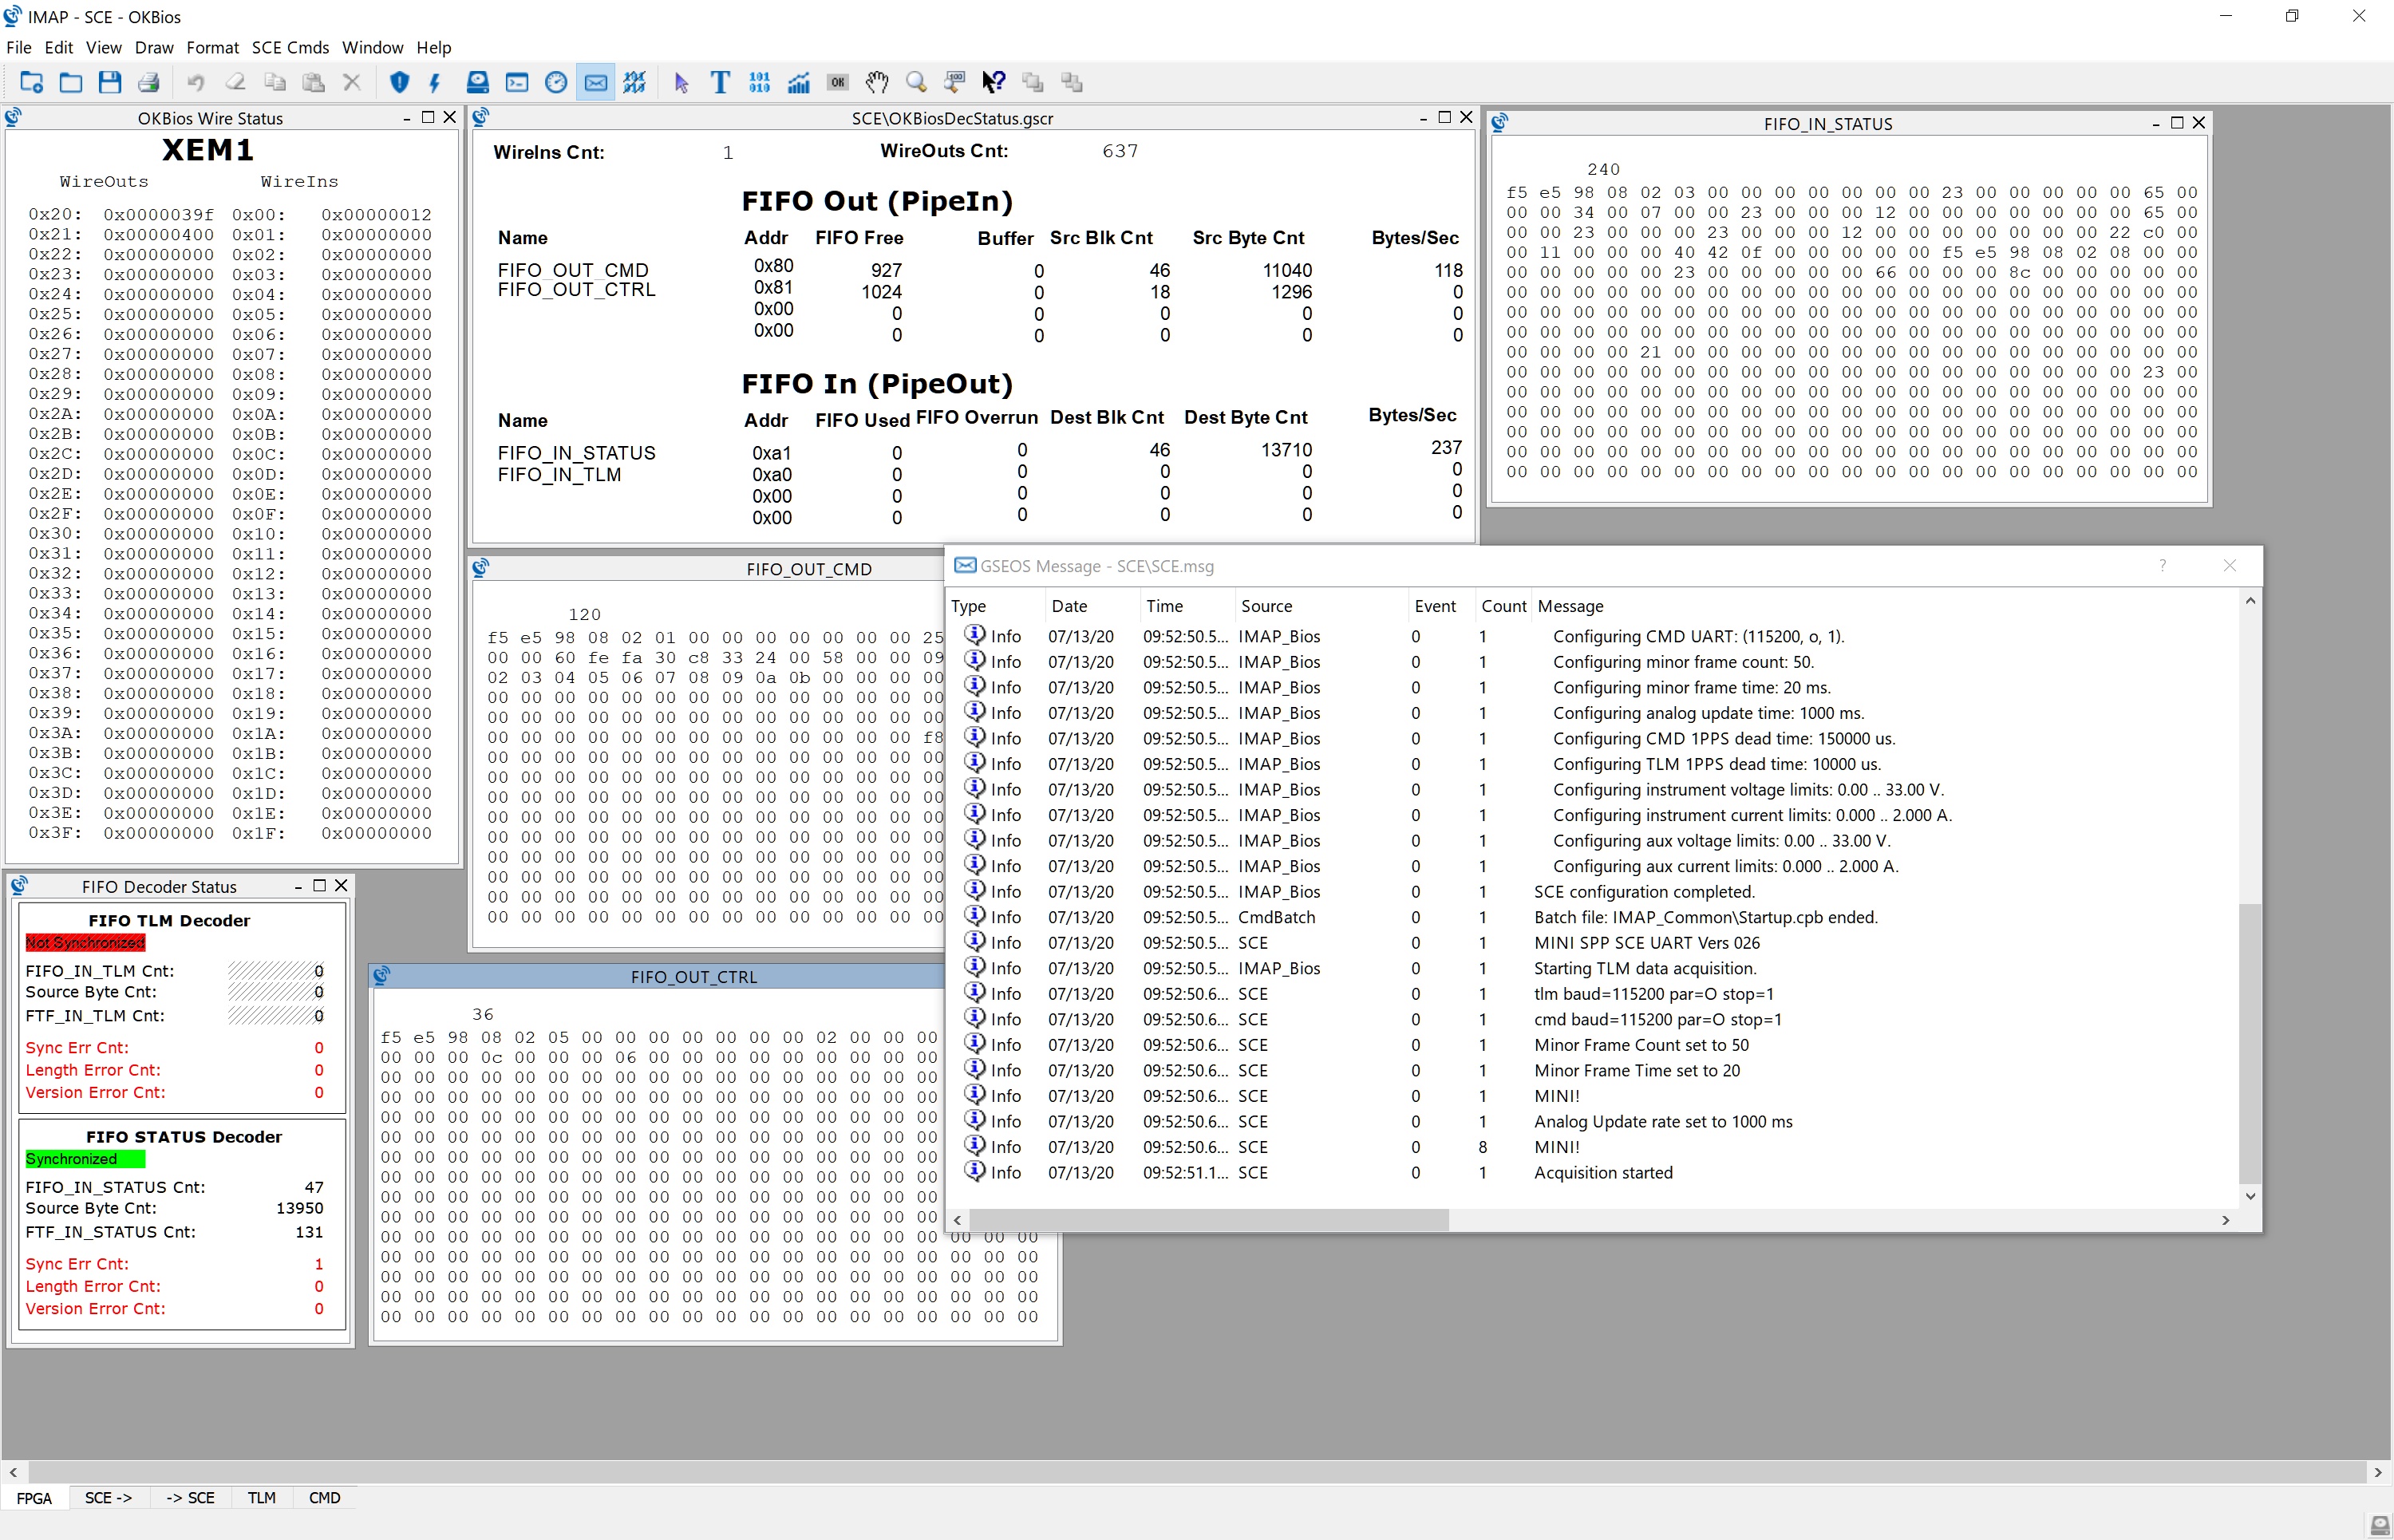Click the clock timer icon
Viewport: 2394px width, 1540px height.
click(x=557, y=82)
